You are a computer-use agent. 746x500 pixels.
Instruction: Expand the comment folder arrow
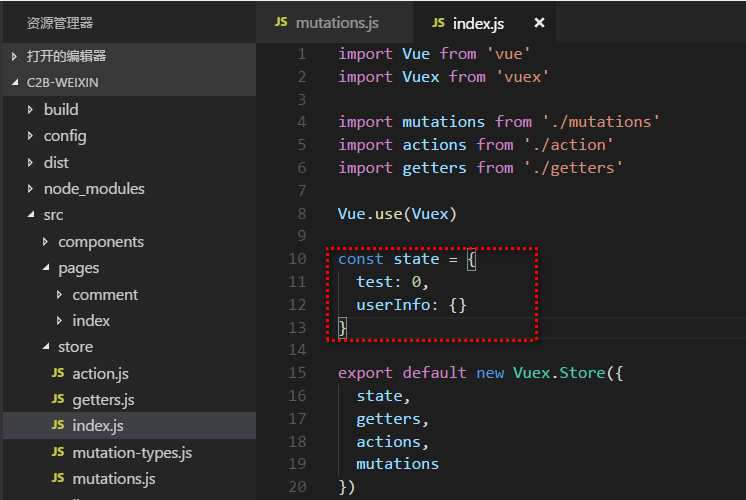(59, 295)
